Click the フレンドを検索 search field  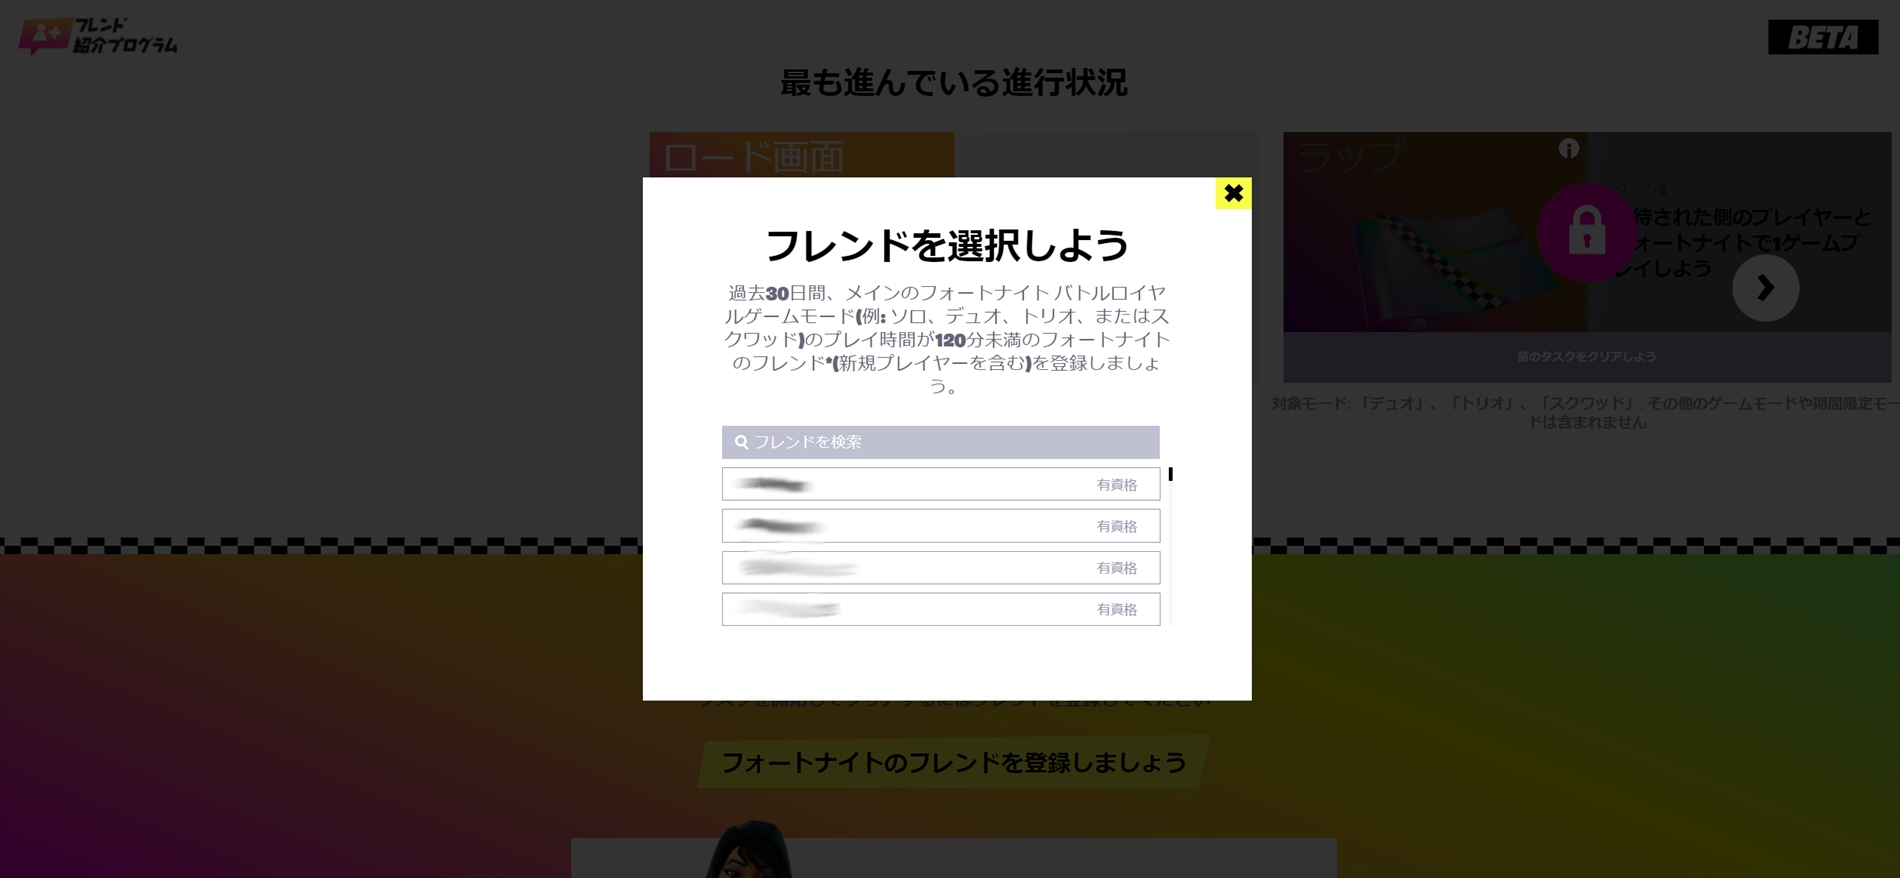point(940,442)
